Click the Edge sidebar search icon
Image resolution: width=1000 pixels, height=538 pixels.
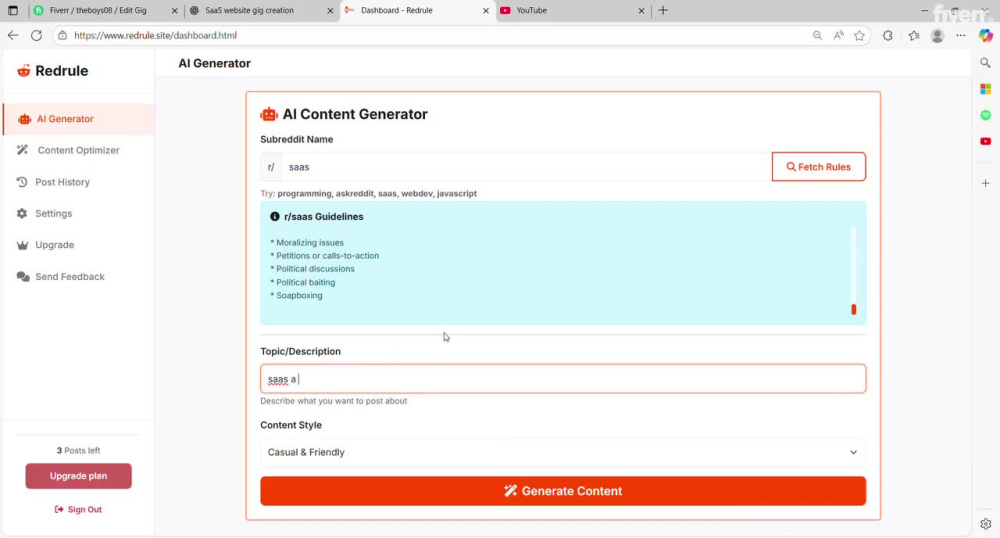pyautogui.click(x=985, y=62)
